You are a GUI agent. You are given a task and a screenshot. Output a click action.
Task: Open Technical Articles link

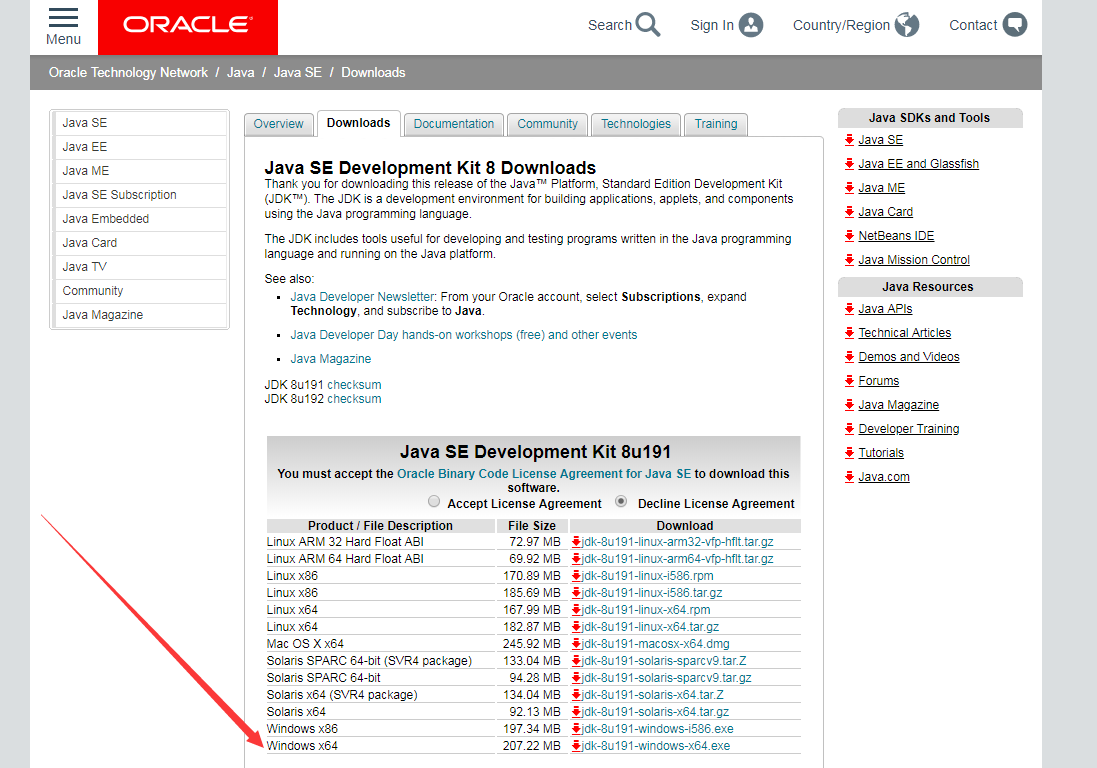tap(905, 333)
